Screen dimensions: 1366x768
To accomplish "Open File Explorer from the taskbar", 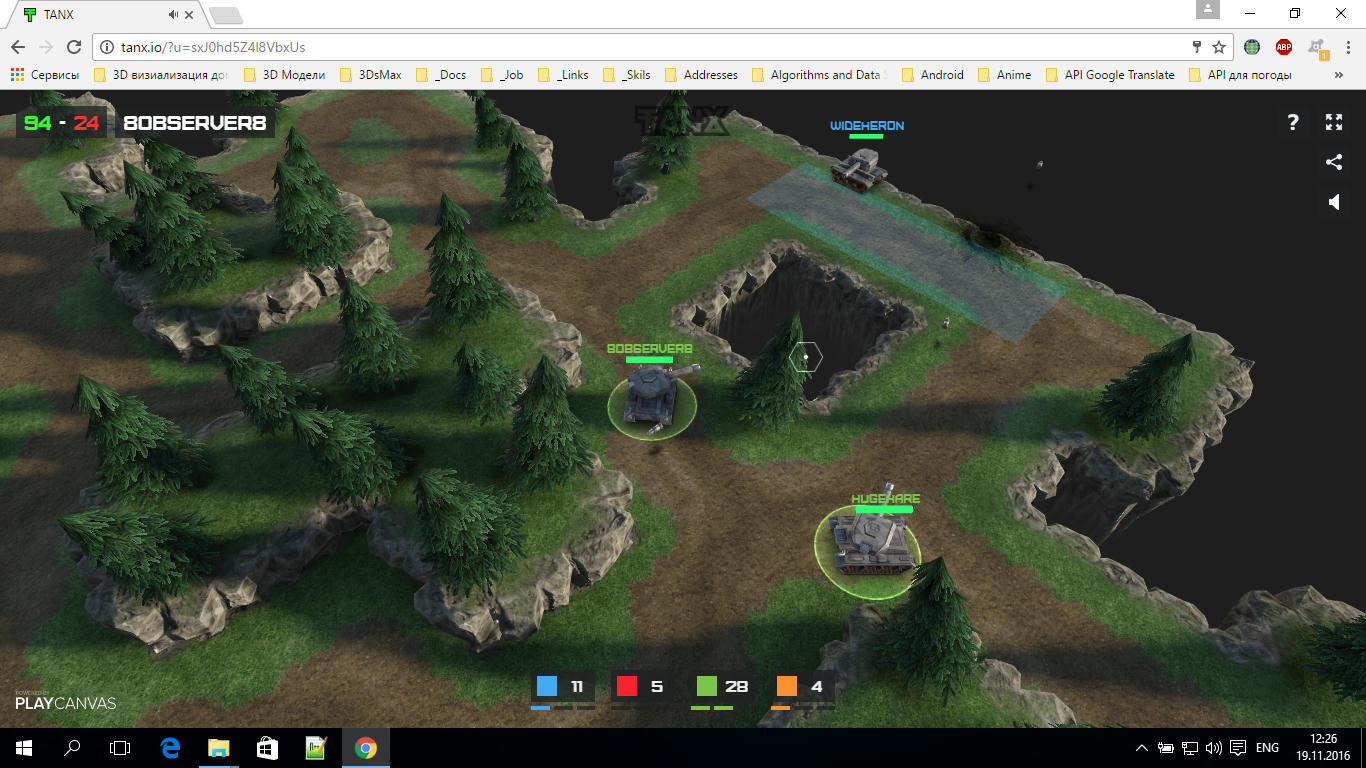I will point(218,748).
